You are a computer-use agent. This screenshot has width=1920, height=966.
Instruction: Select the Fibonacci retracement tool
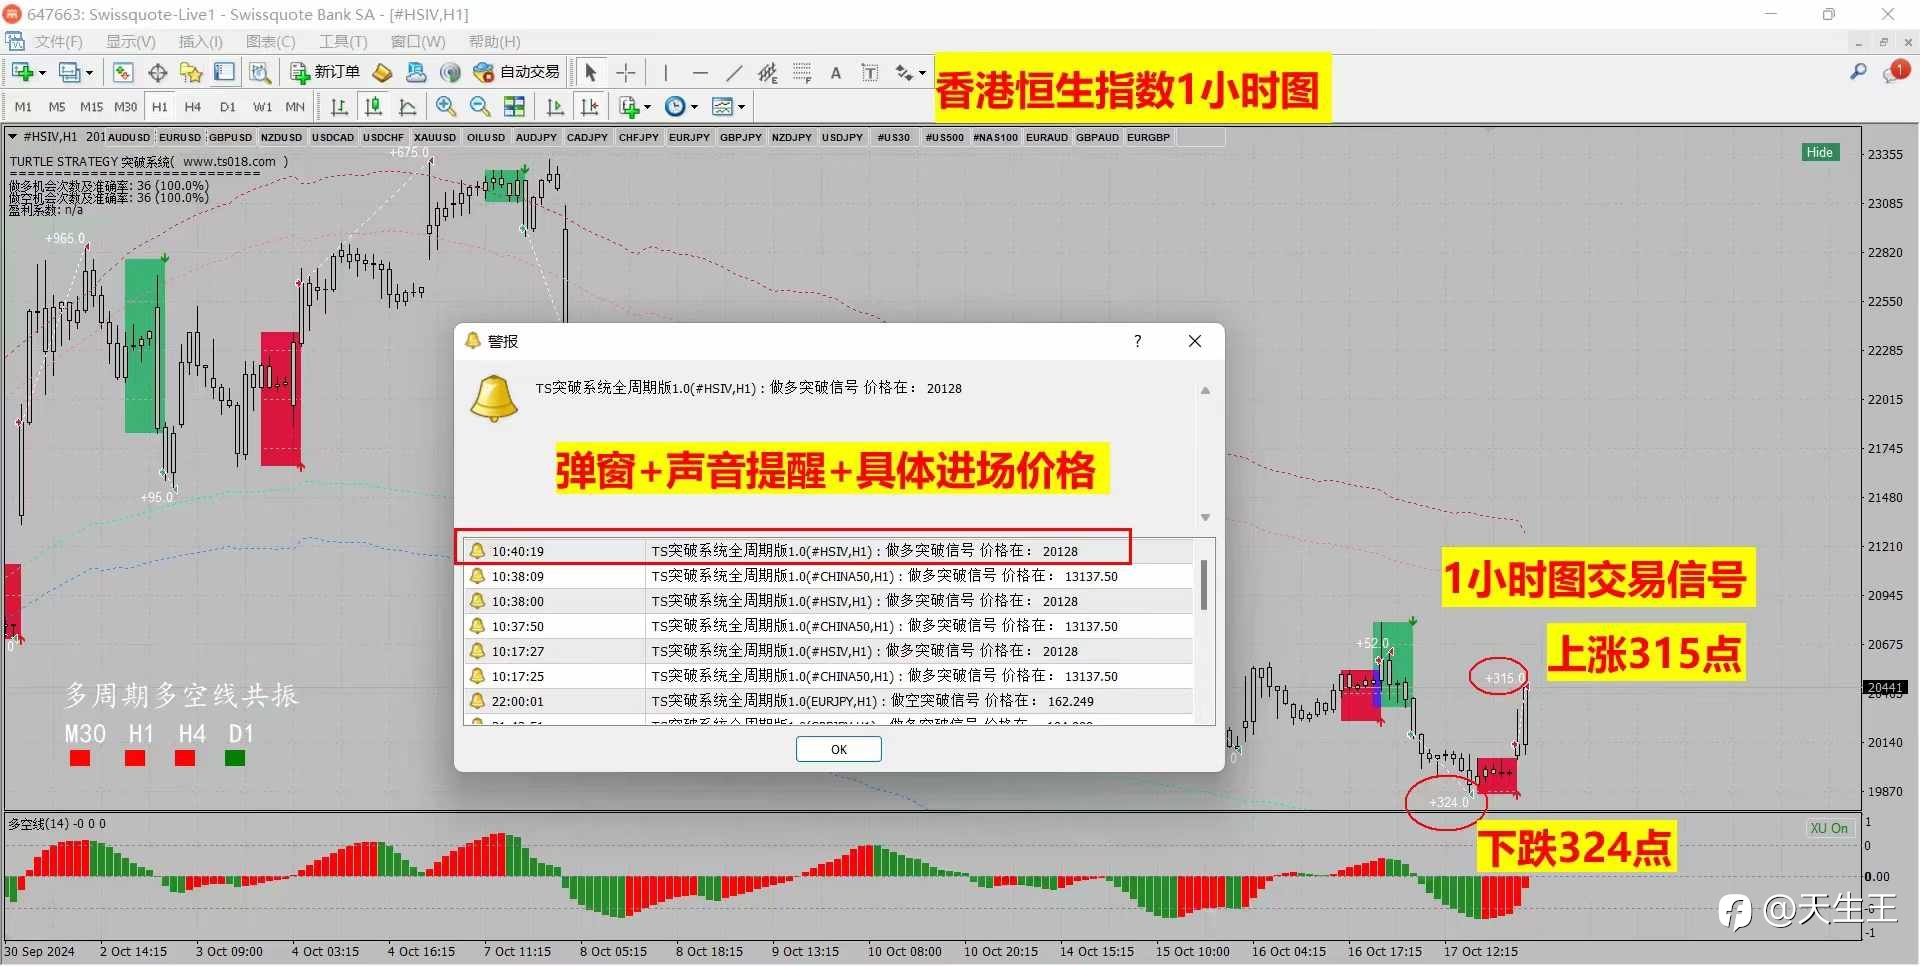click(802, 72)
